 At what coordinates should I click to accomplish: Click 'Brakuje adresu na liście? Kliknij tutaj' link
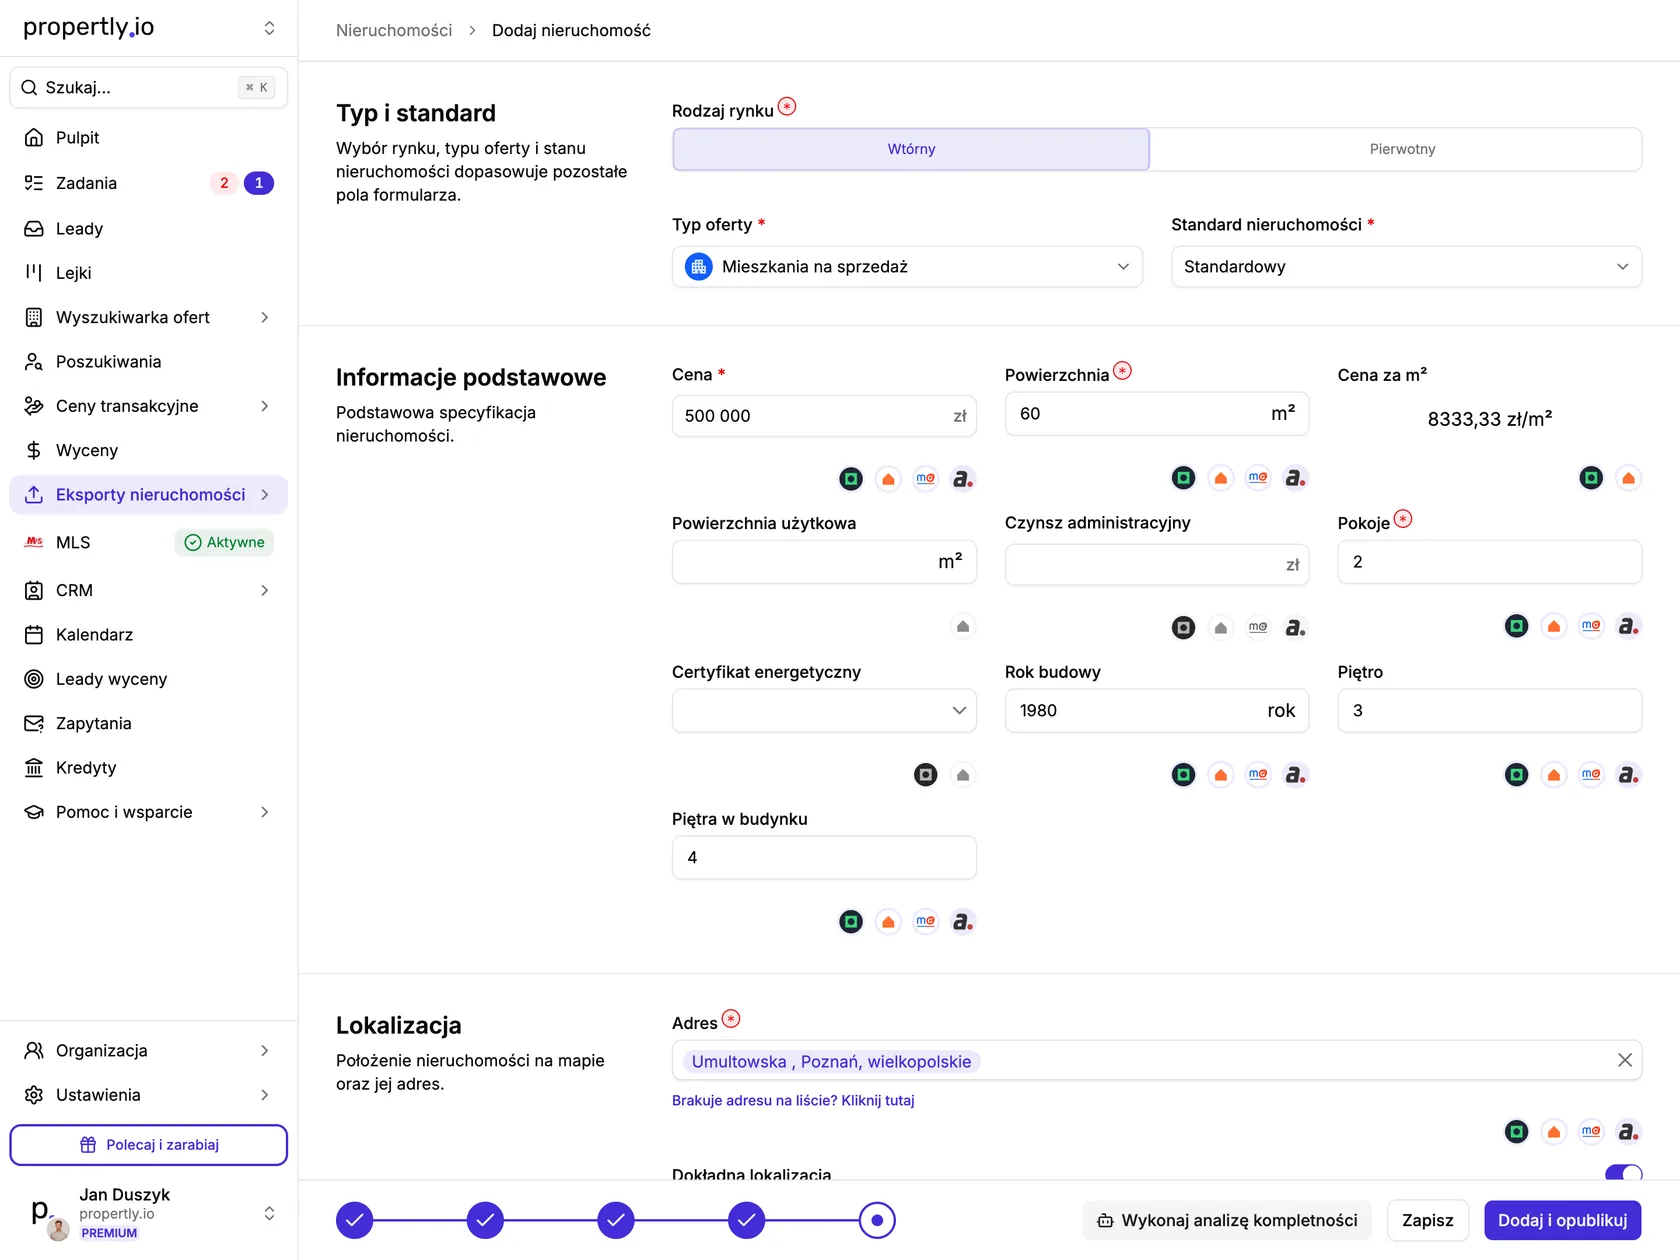click(793, 1100)
